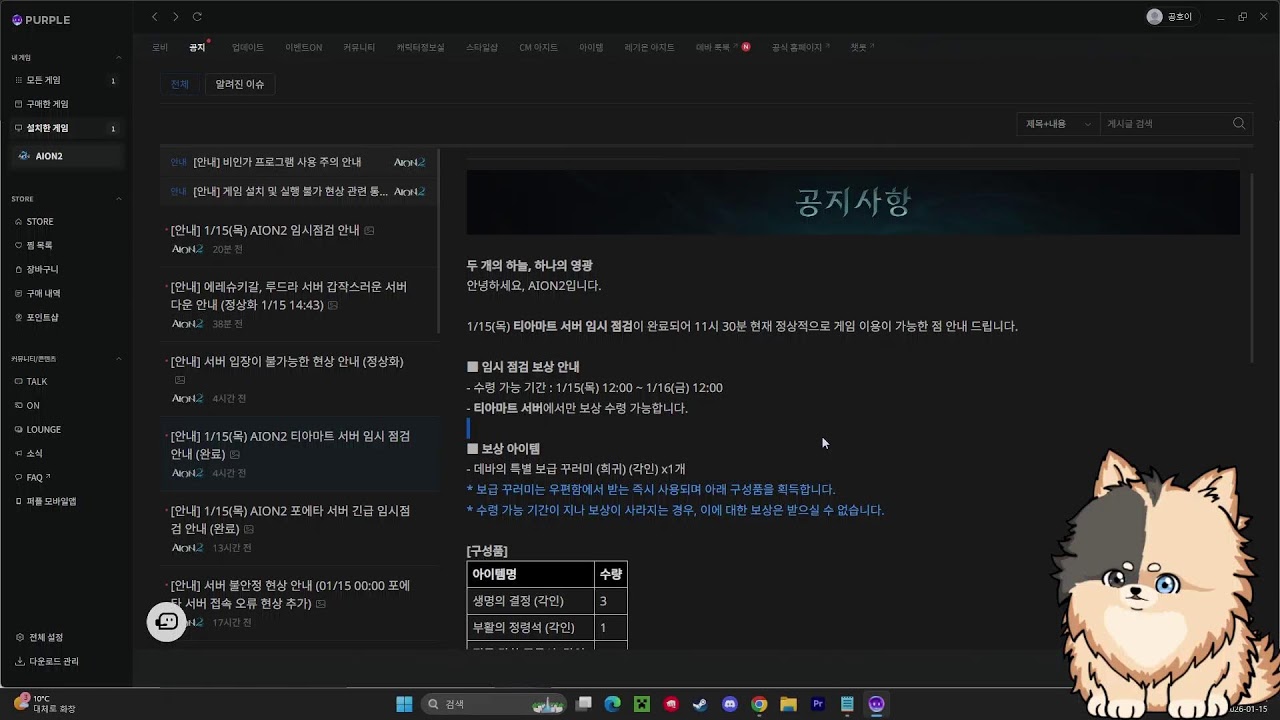Switch to the 레기온 아지트 tab
Image resolution: width=1280 pixels, height=720 pixels.
point(650,48)
